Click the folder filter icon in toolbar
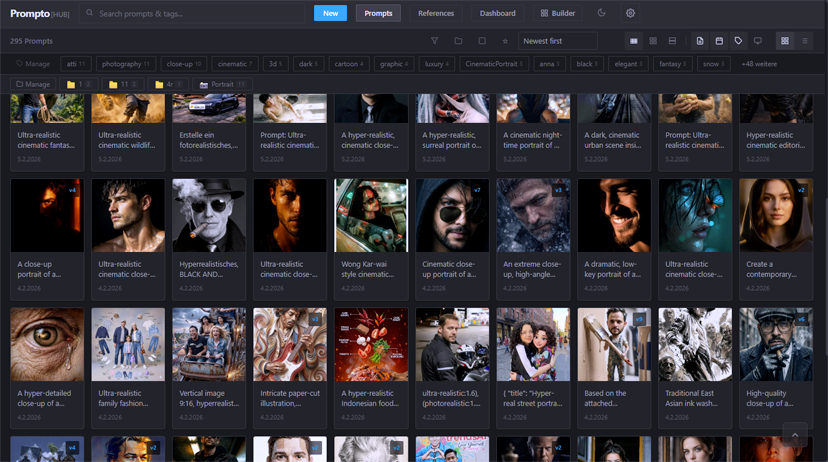Image resolution: width=828 pixels, height=462 pixels. click(x=458, y=41)
